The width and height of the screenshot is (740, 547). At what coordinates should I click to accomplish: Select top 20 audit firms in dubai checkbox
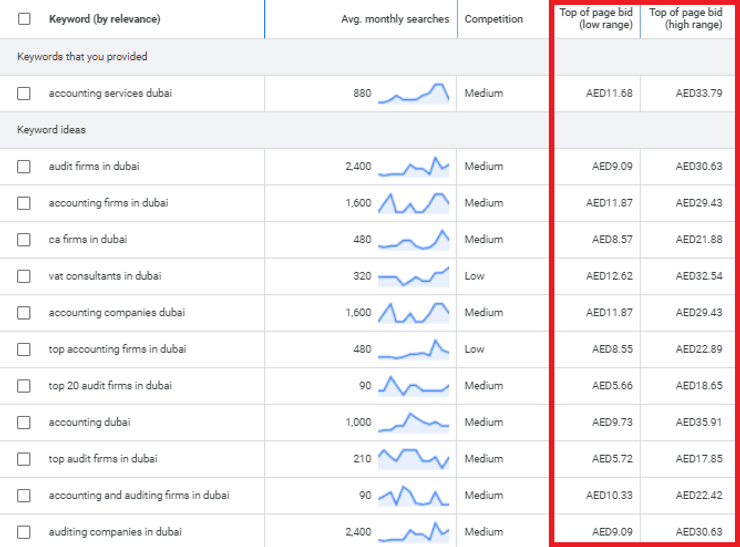(24, 386)
